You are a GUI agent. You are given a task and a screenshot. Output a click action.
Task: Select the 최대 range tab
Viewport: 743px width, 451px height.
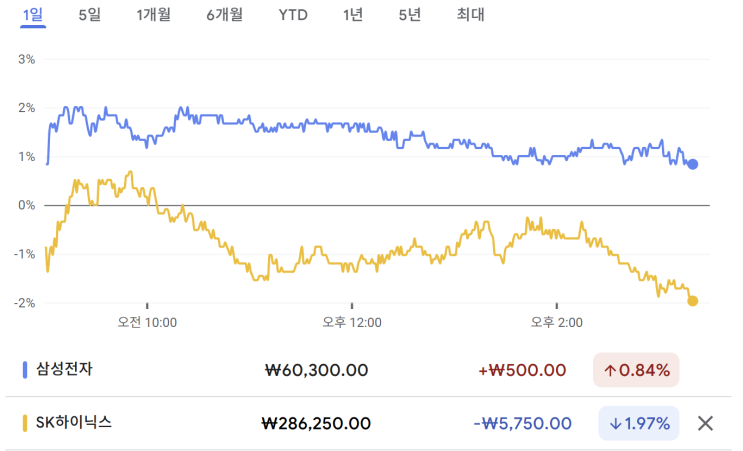pos(470,15)
